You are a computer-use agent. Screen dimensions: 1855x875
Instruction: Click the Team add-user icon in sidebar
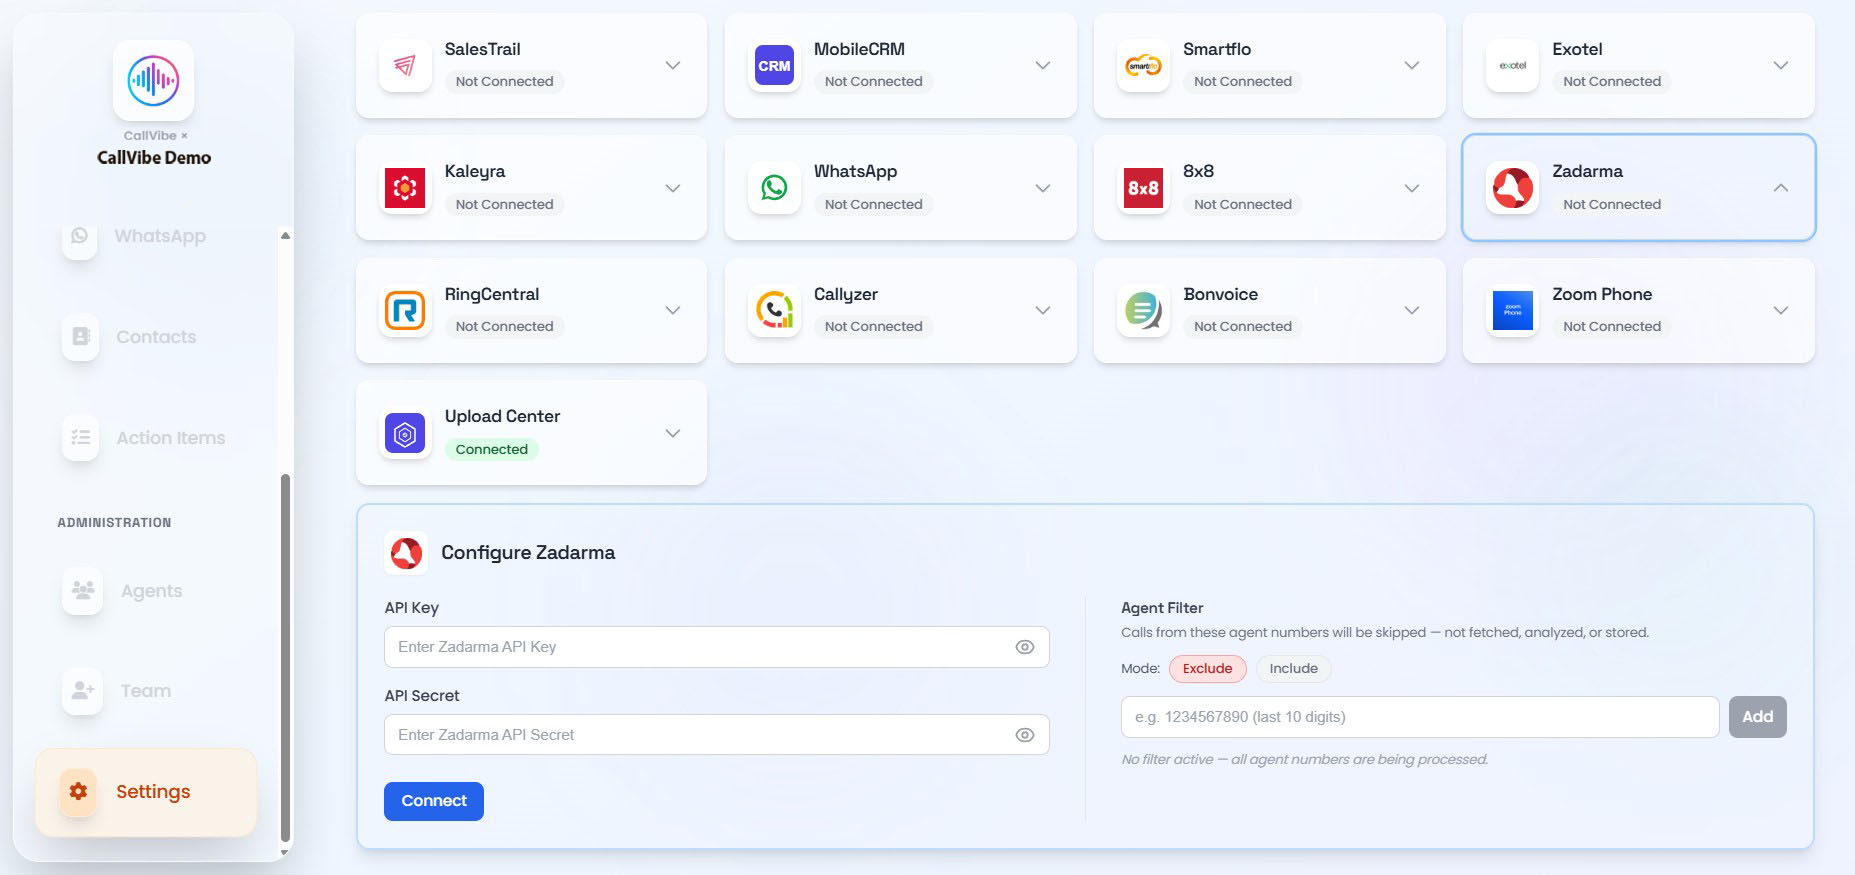83,691
